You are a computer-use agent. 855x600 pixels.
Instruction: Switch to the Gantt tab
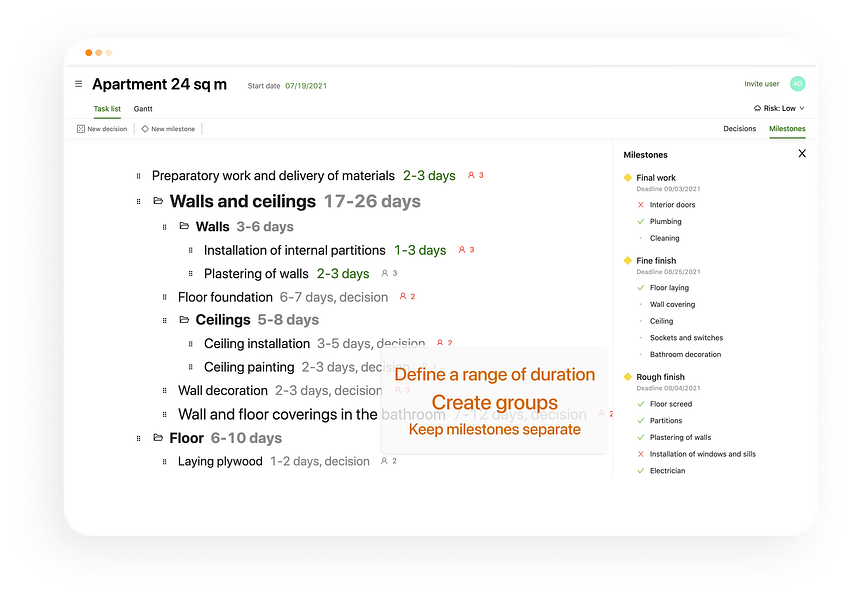[143, 108]
